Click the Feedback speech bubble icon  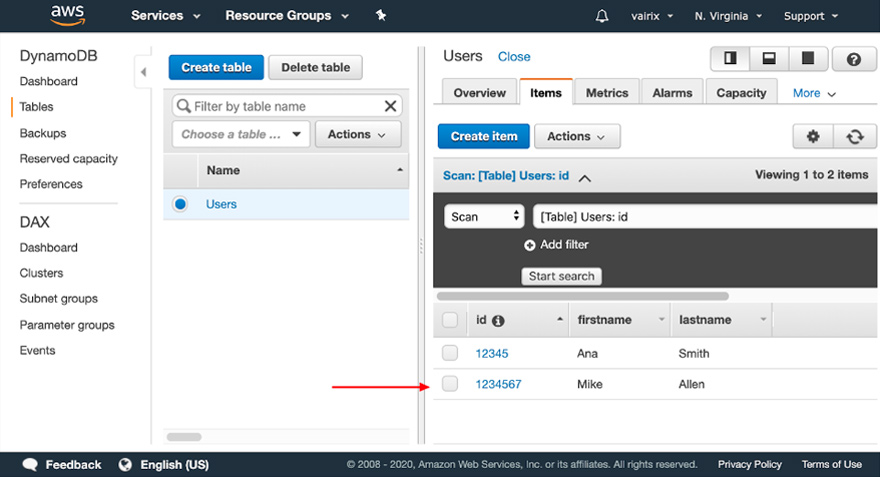click(30, 464)
